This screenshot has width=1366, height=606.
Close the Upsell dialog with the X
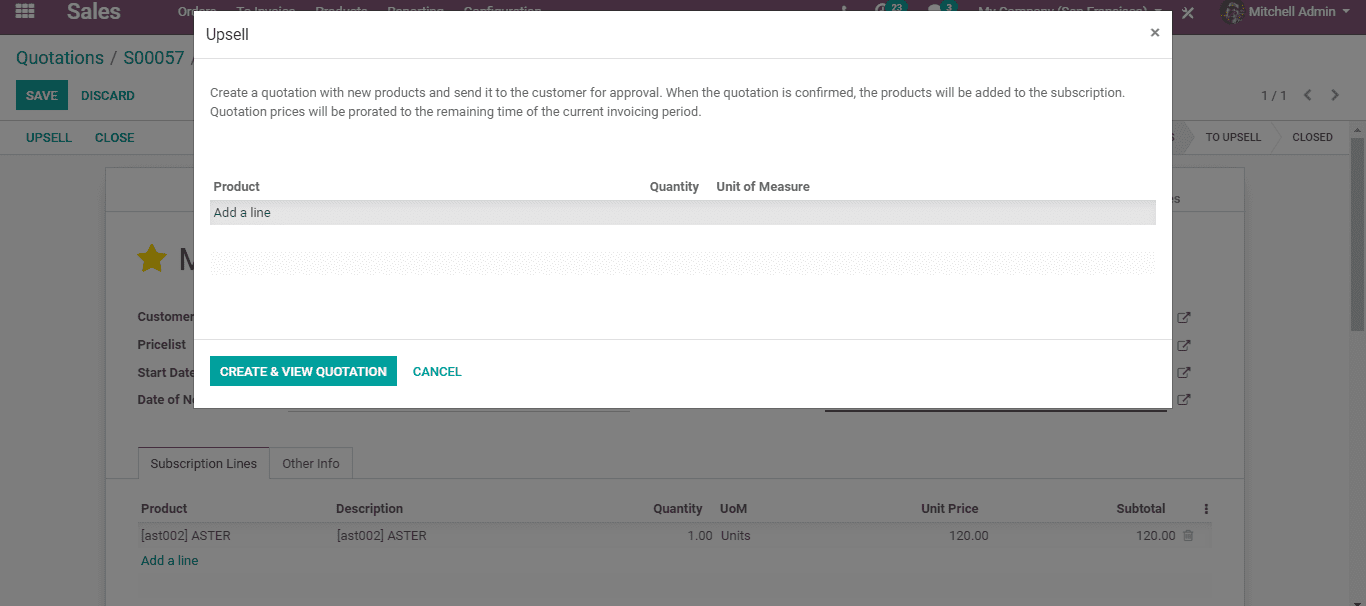click(x=1154, y=33)
